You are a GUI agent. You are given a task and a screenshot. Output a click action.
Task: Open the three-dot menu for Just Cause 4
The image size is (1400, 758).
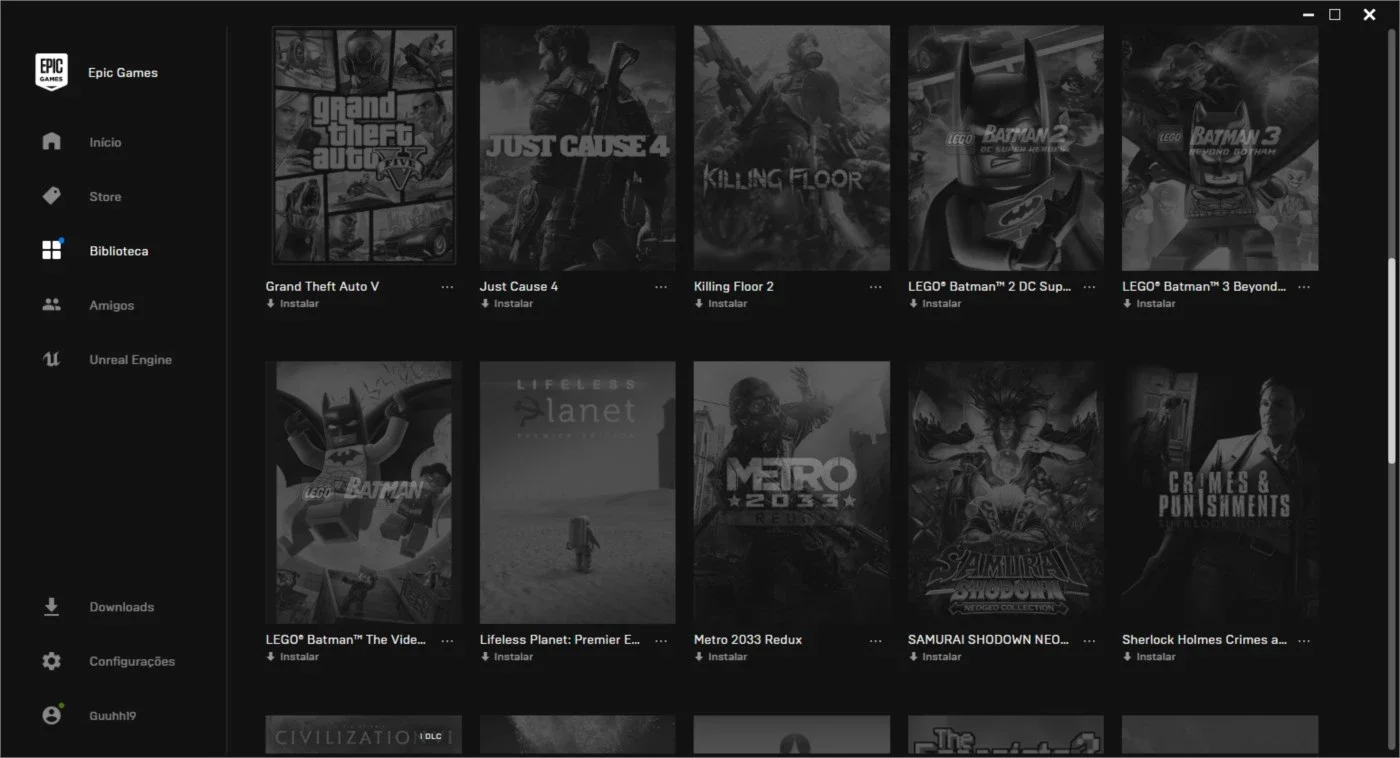(661, 287)
